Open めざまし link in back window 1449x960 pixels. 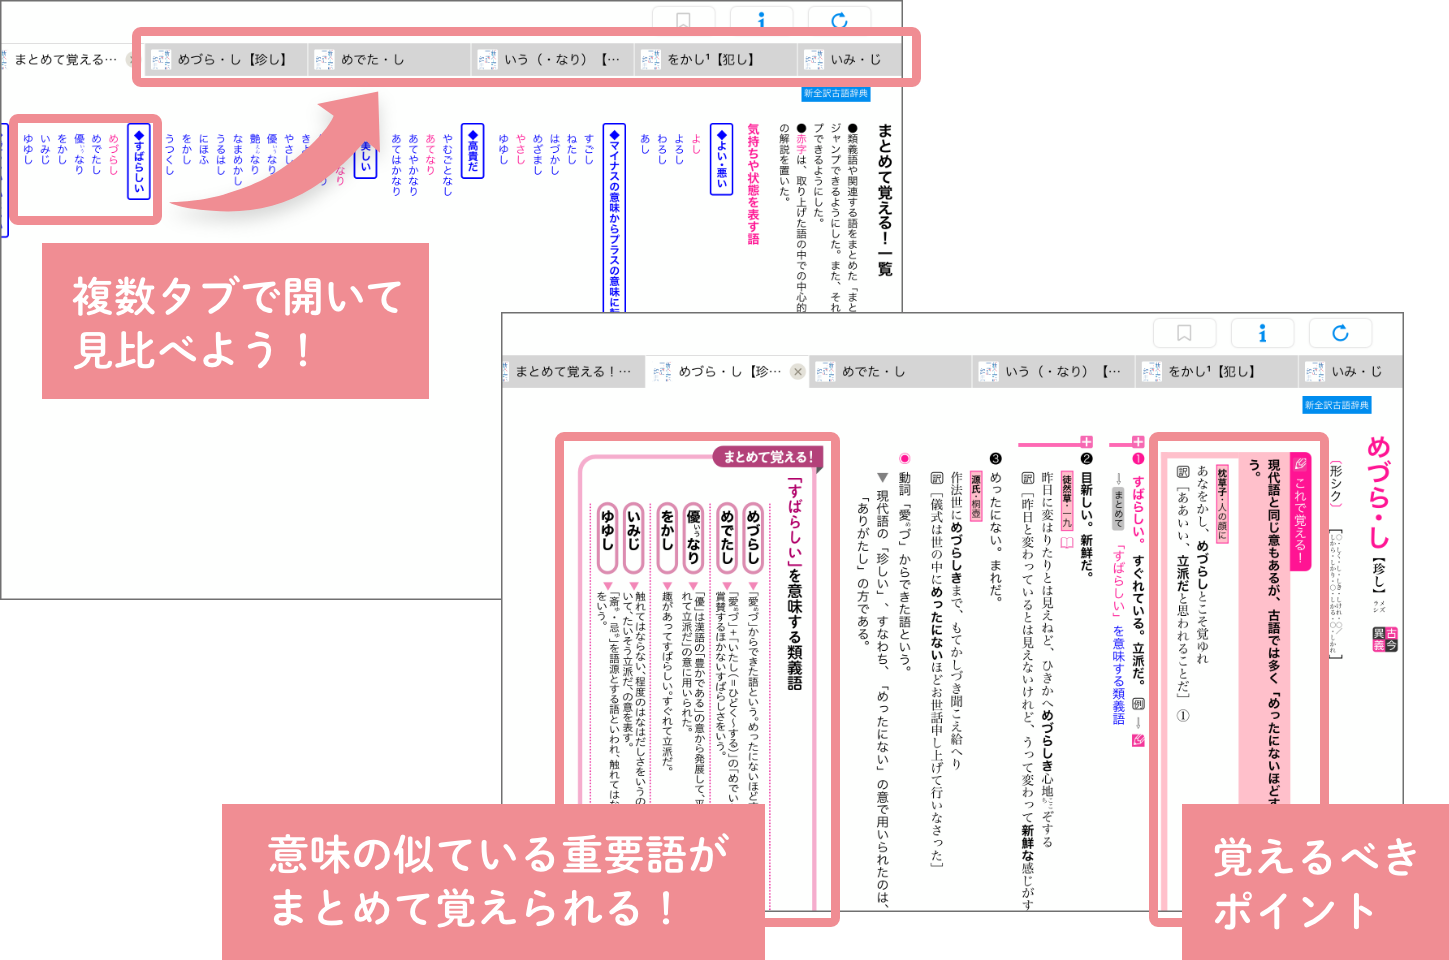click(x=538, y=155)
